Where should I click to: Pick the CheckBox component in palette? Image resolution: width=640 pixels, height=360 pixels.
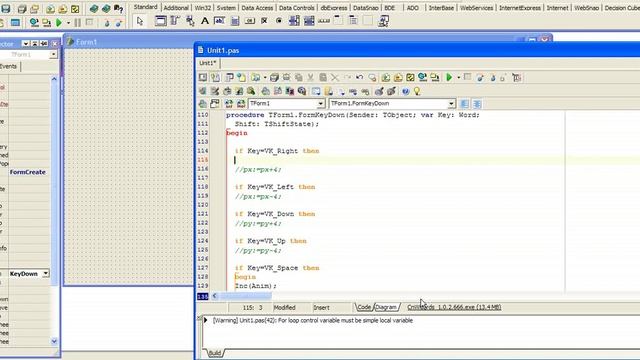[264, 21]
